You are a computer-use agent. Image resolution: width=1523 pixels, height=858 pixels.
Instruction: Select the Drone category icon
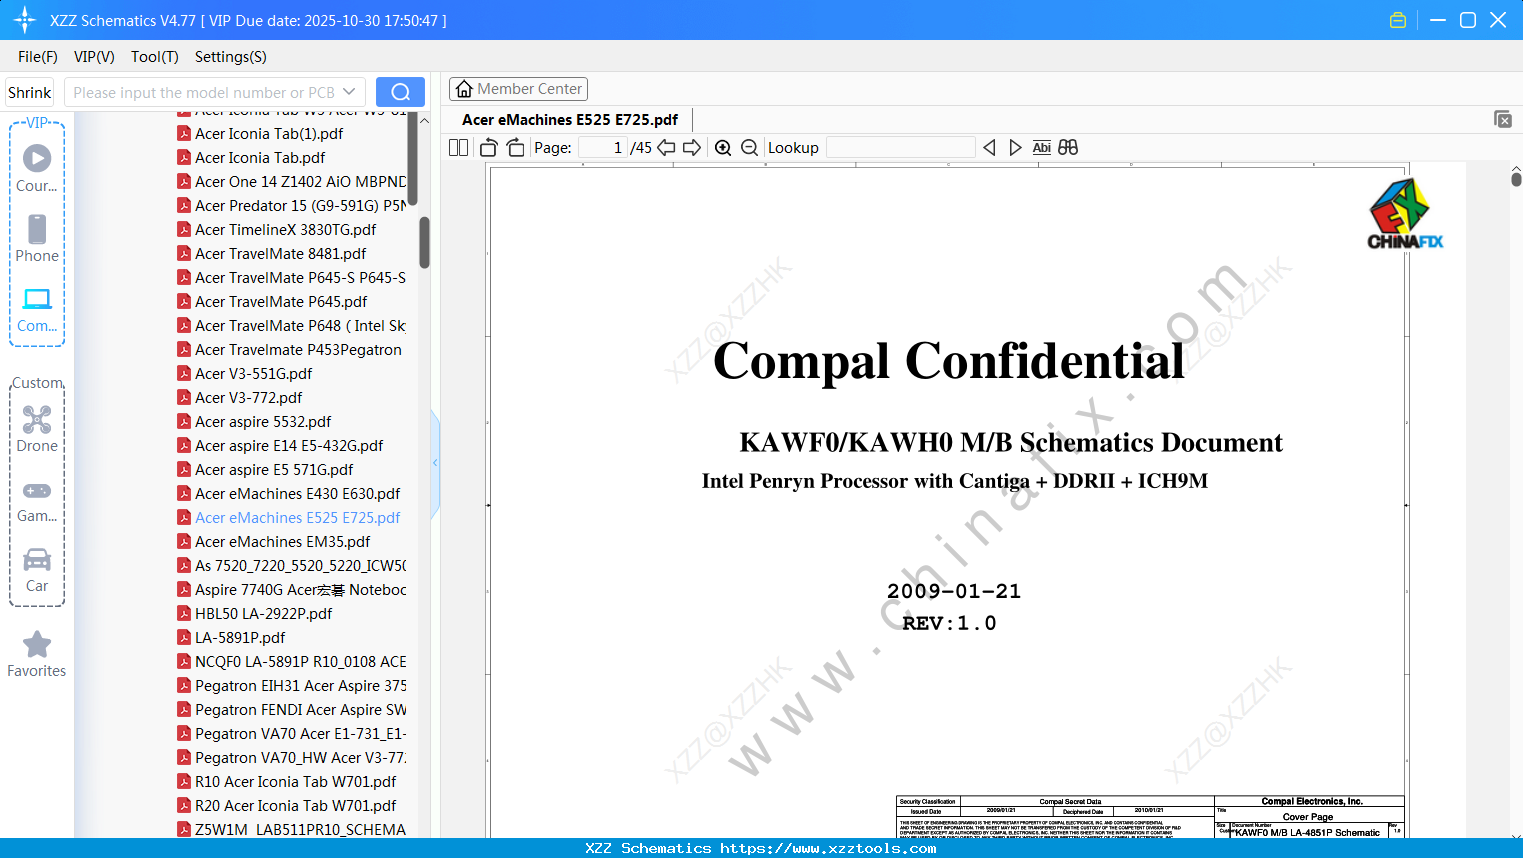click(37, 429)
